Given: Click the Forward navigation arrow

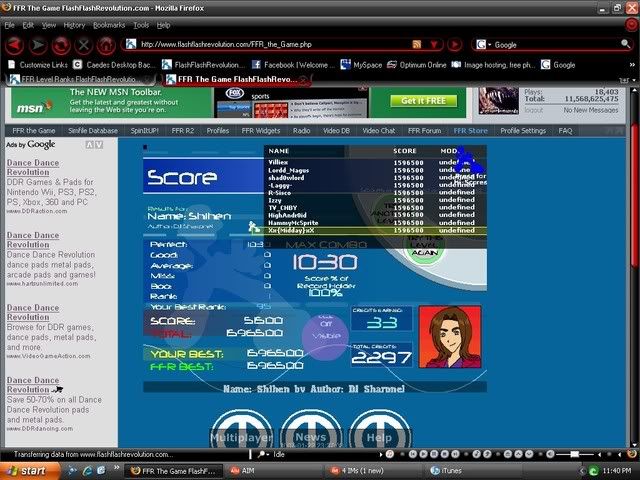Looking at the screenshot, I should 40,45.
